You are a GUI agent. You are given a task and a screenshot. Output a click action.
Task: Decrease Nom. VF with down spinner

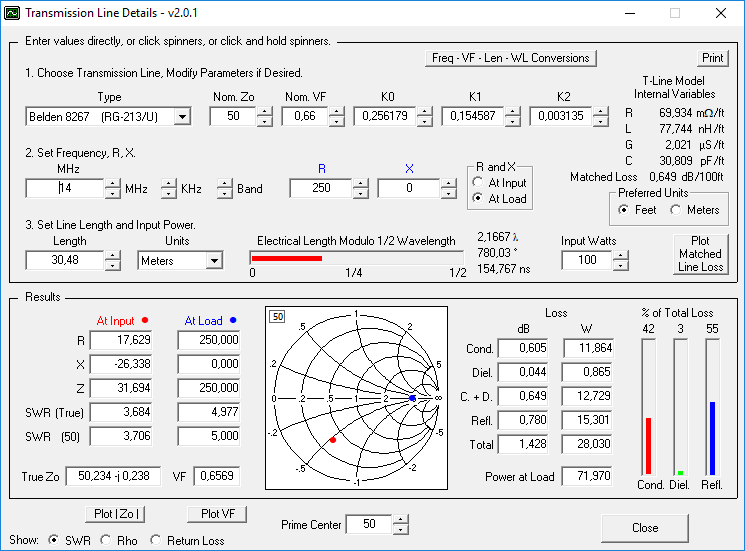click(337, 121)
